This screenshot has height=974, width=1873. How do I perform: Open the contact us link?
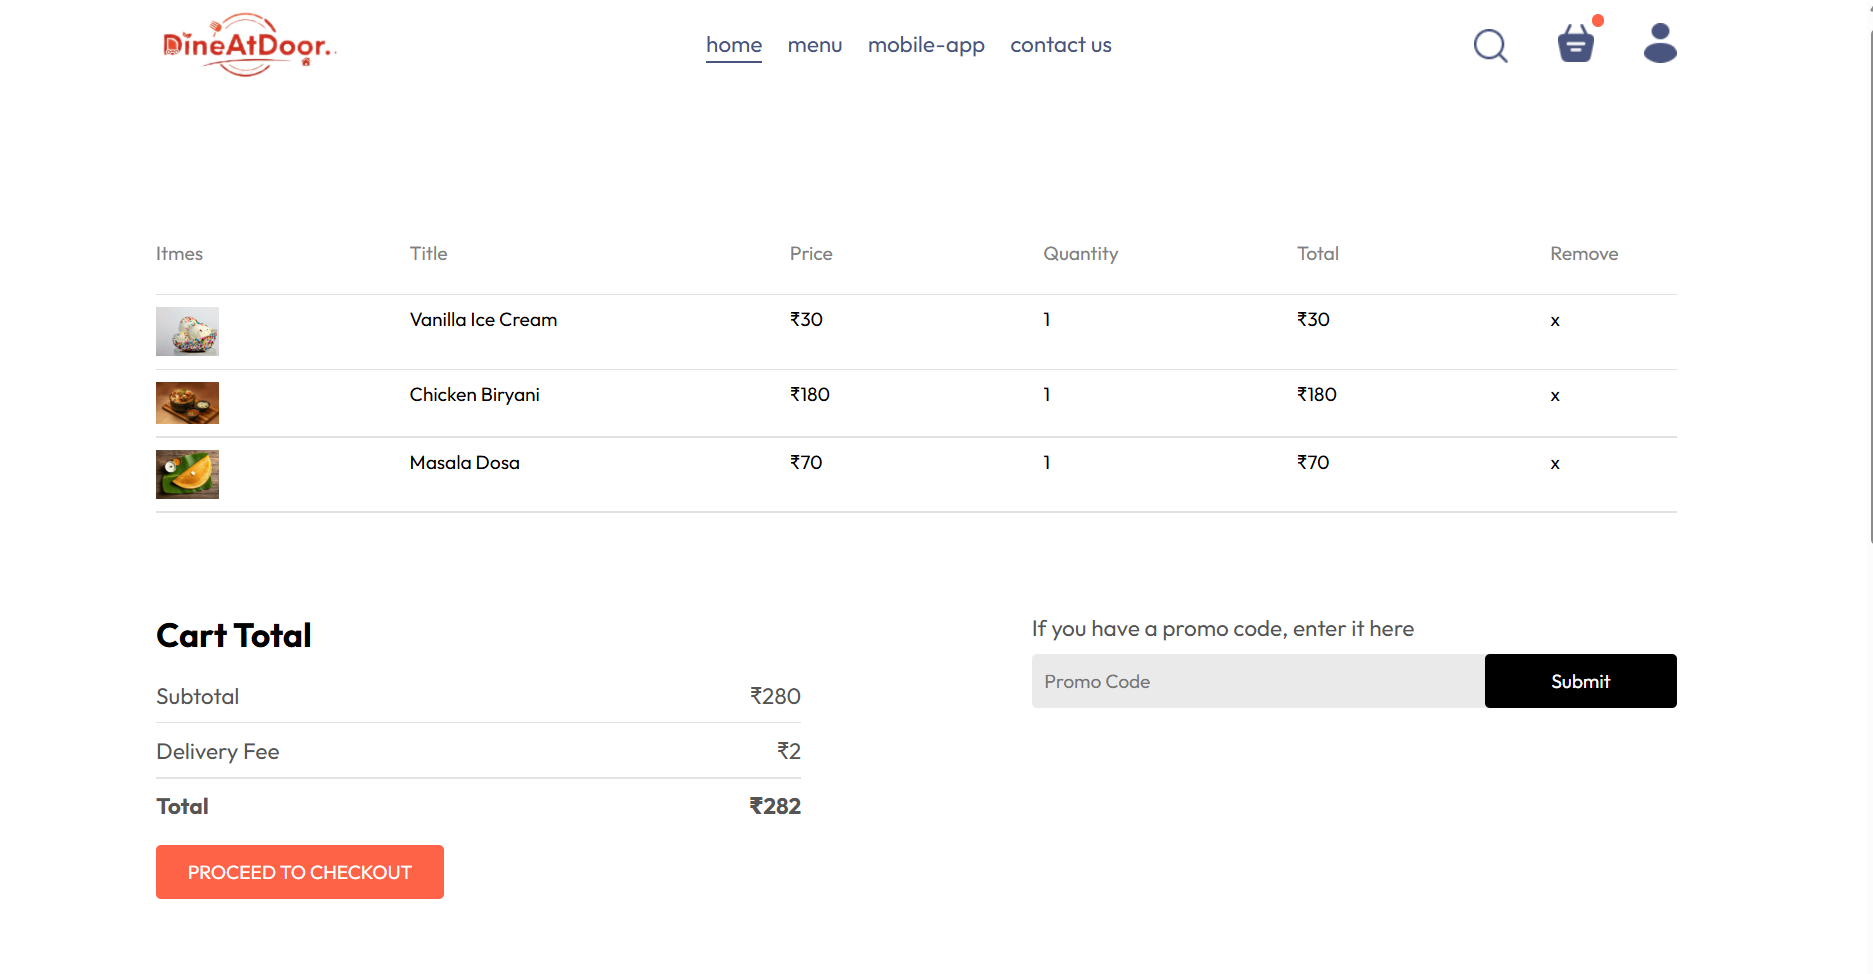coord(1060,45)
